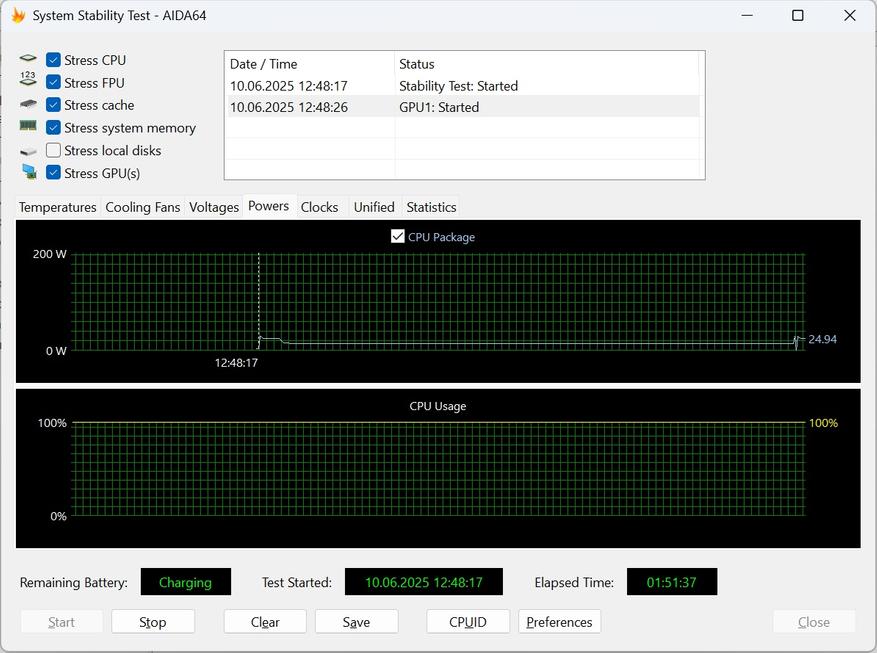
Task: Click the 200 W axis label
Action: tap(50, 254)
